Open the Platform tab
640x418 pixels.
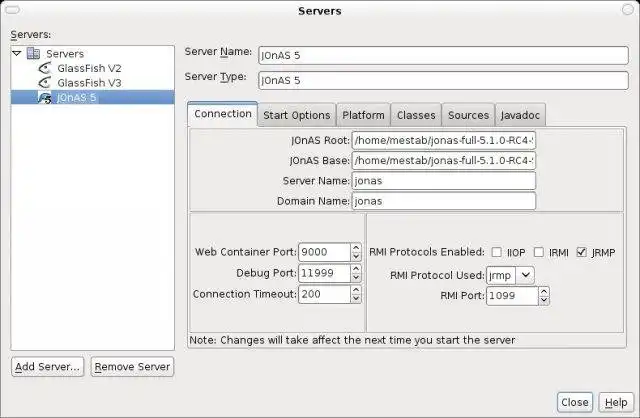tap(363, 115)
